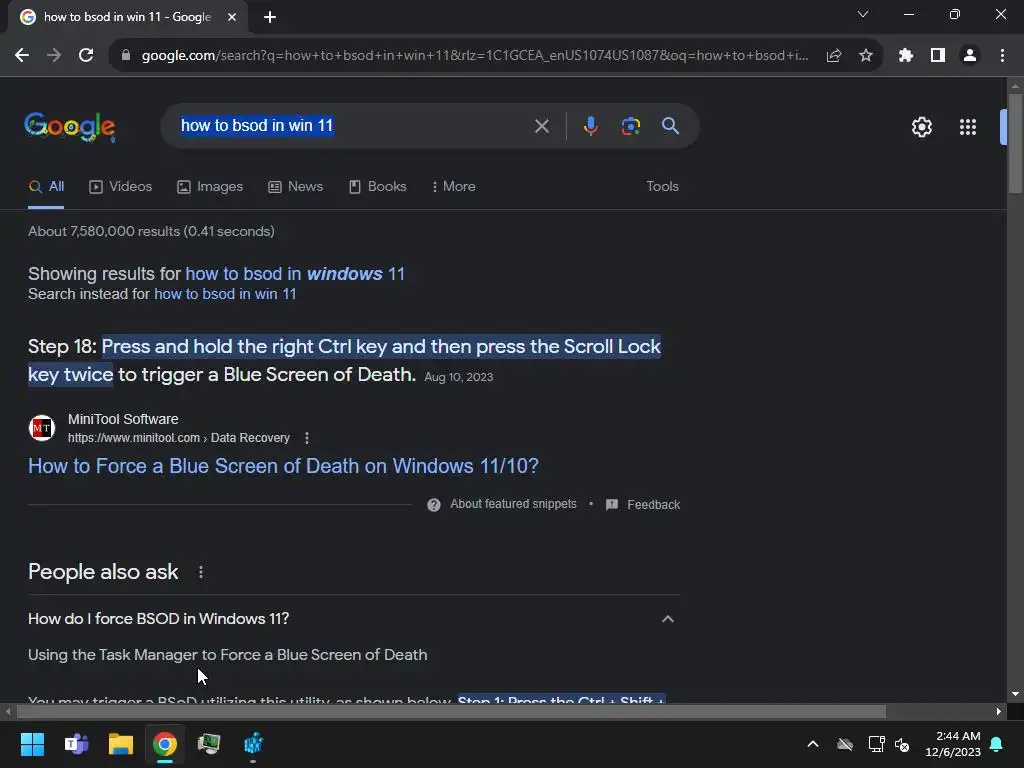Go back to the previous page
The image size is (1024, 768).
22,56
